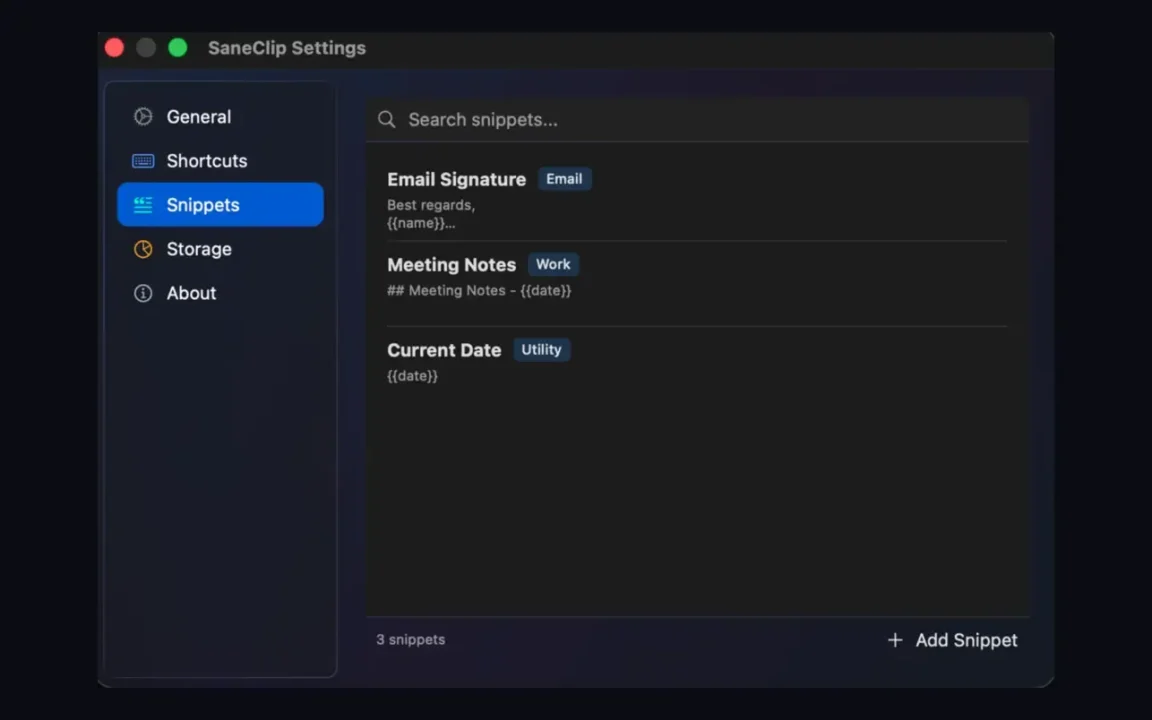Click the About info icon

click(x=143, y=293)
